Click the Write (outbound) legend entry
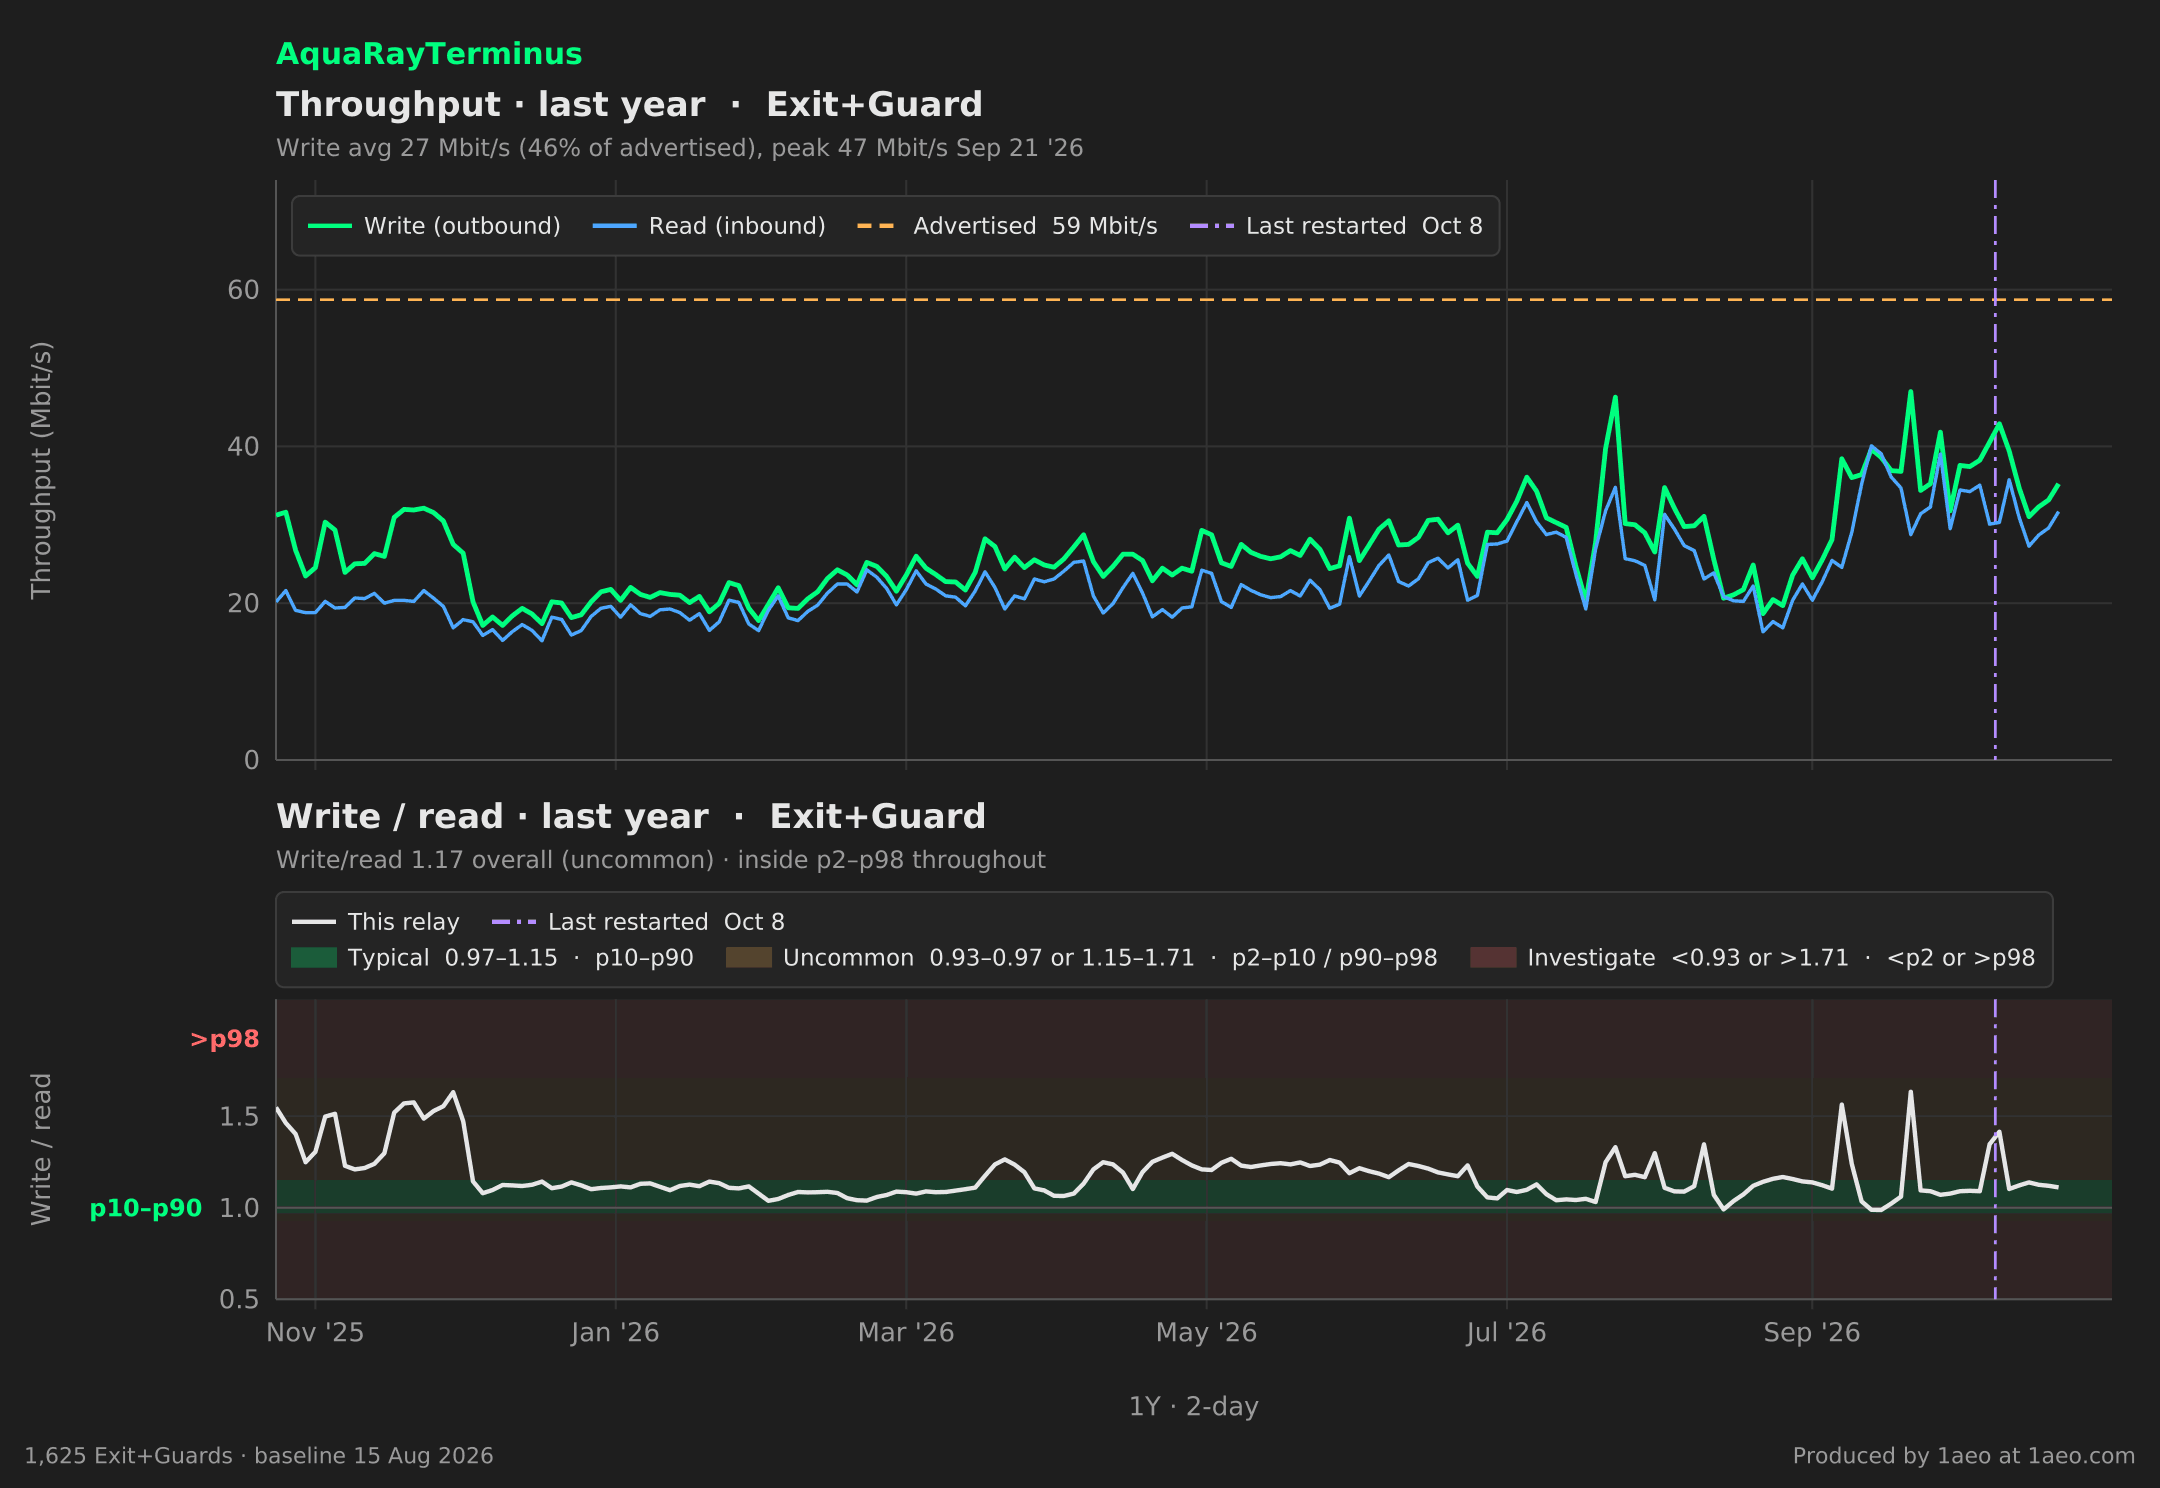Image resolution: width=2160 pixels, height=1488 pixels. (434, 226)
